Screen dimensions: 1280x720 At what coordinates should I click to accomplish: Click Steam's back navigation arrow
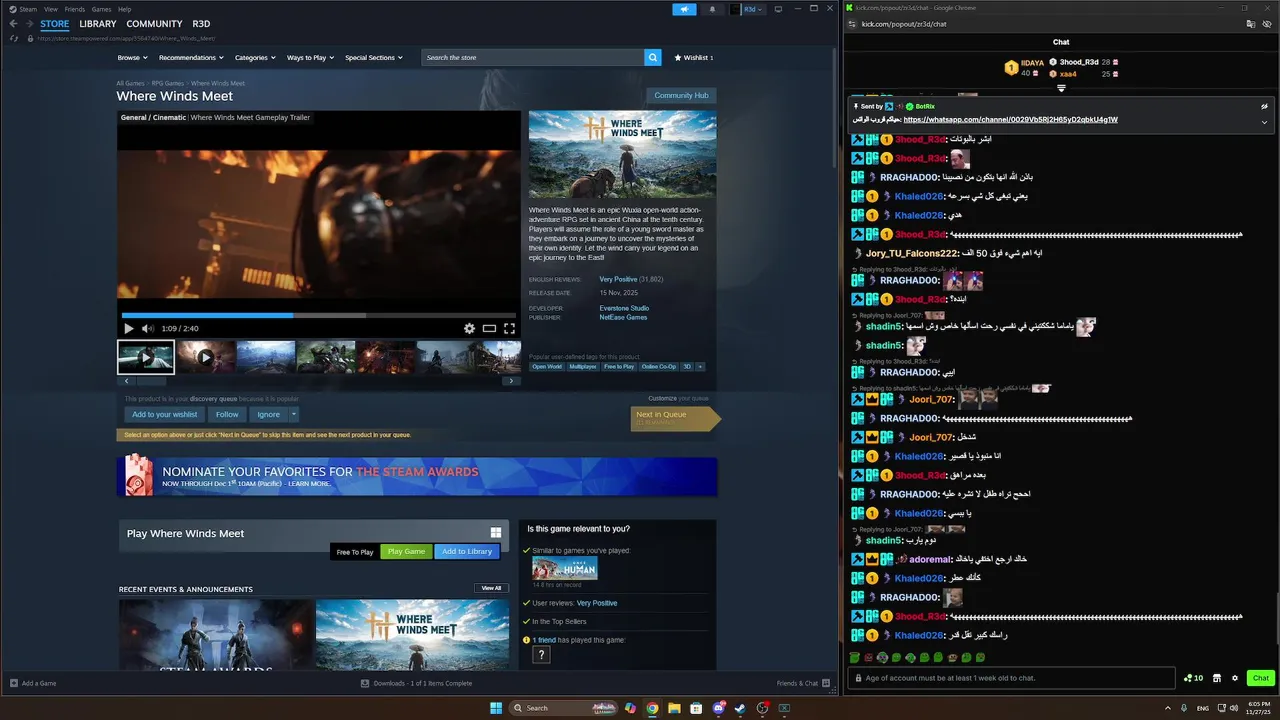click(x=14, y=23)
